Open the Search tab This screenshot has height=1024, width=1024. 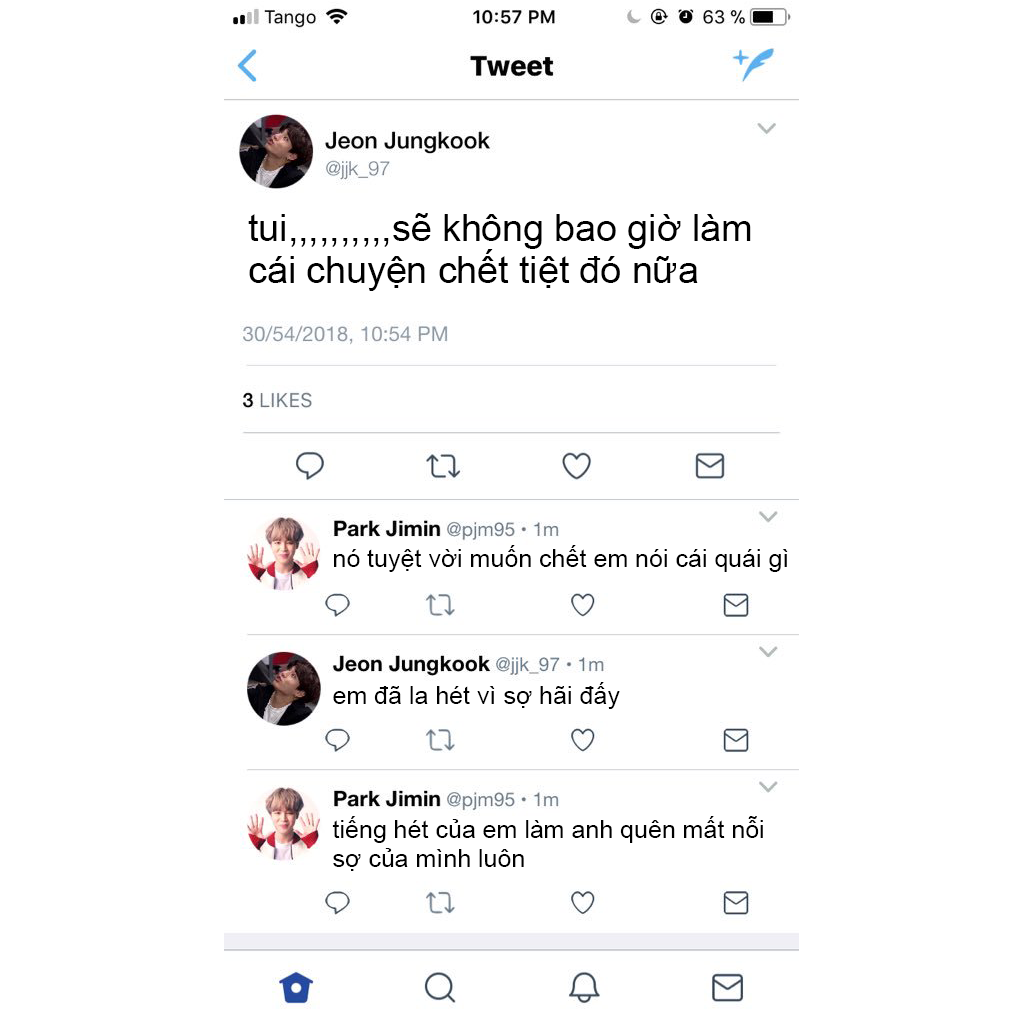tap(440, 987)
